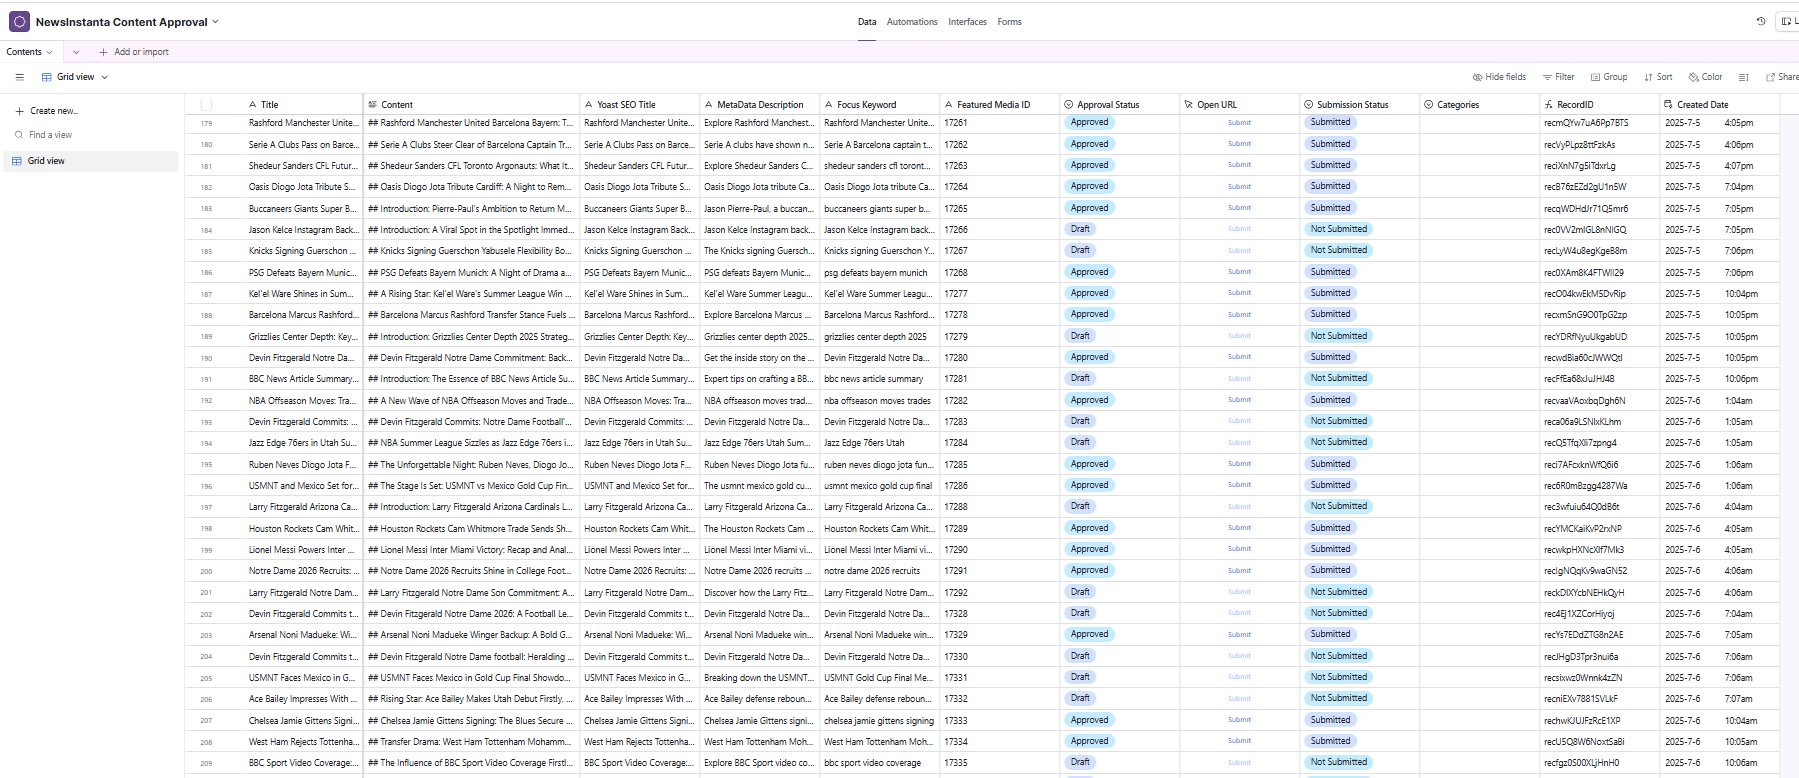Viewport: 1799px width, 778px height.
Task: Click focus keyword 'bbc news article summary'
Action: [x=880, y=379]
